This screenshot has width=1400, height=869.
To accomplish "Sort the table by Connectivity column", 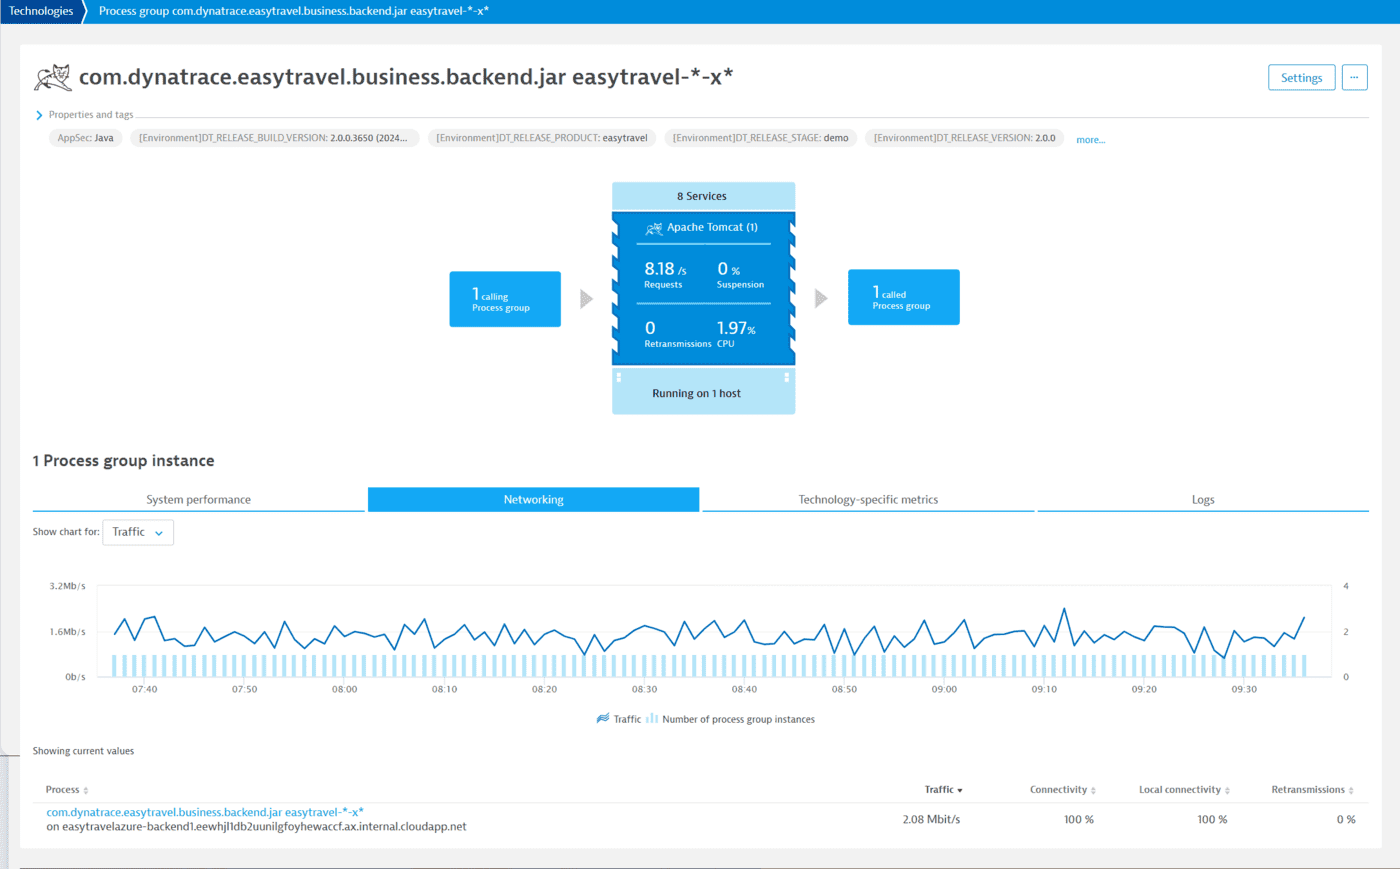I will pos(1062,790).
